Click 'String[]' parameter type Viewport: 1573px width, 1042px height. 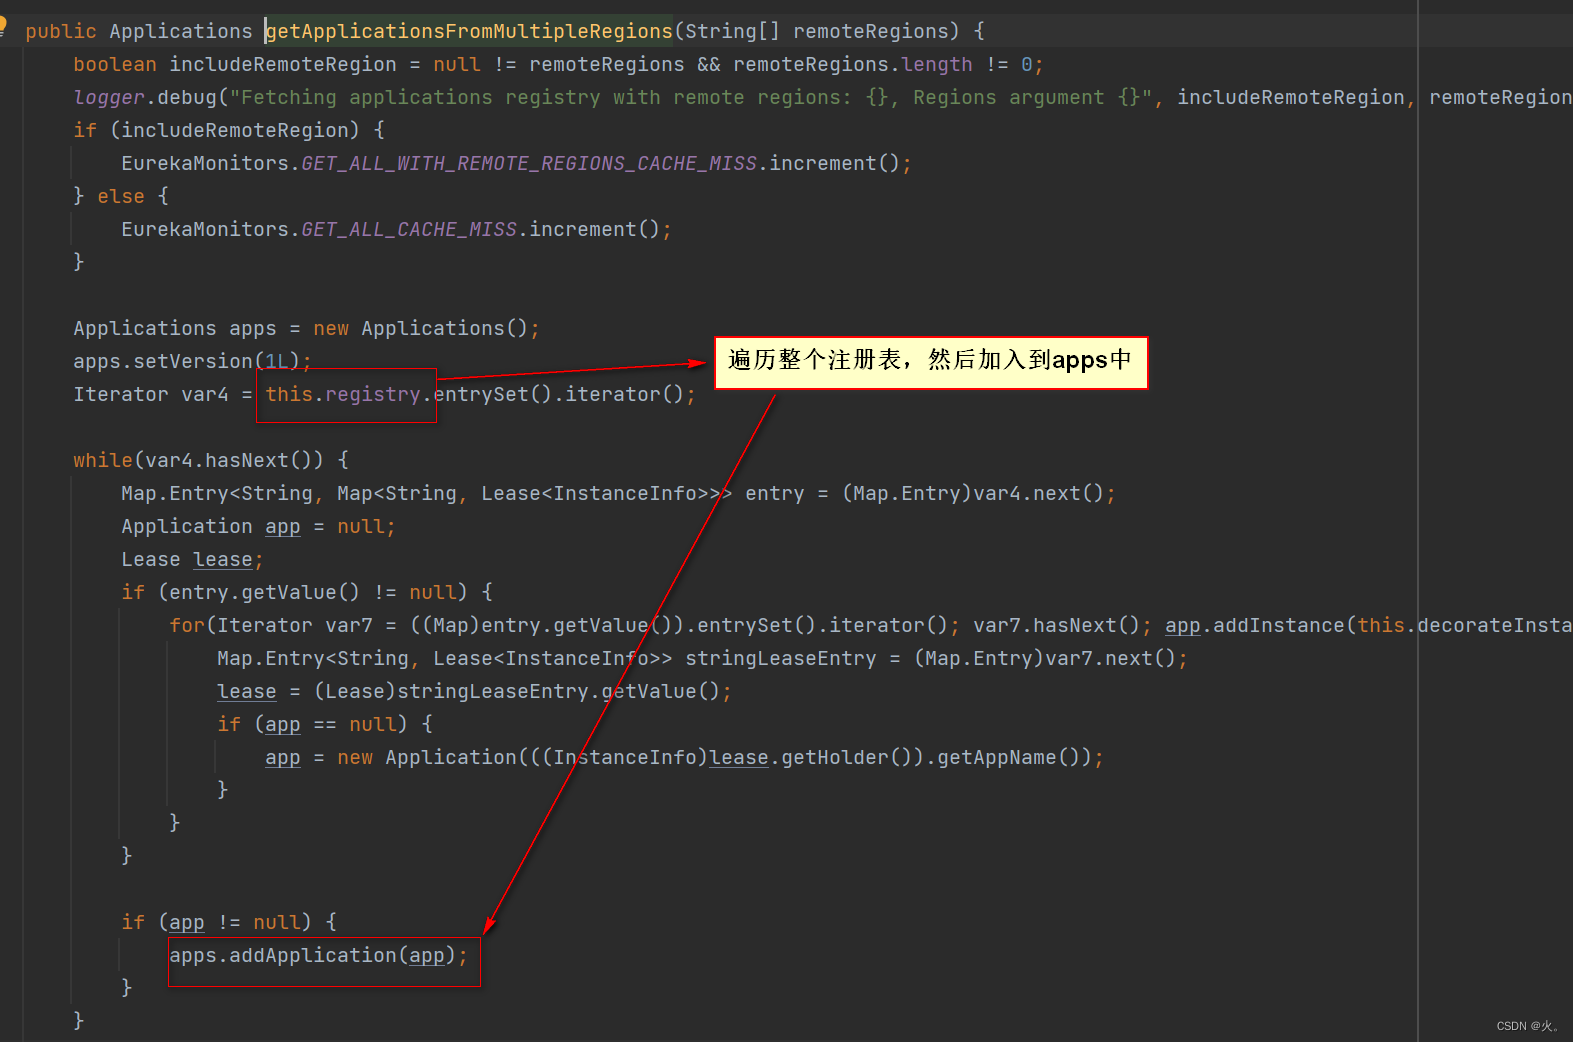(x=732, y=31)
